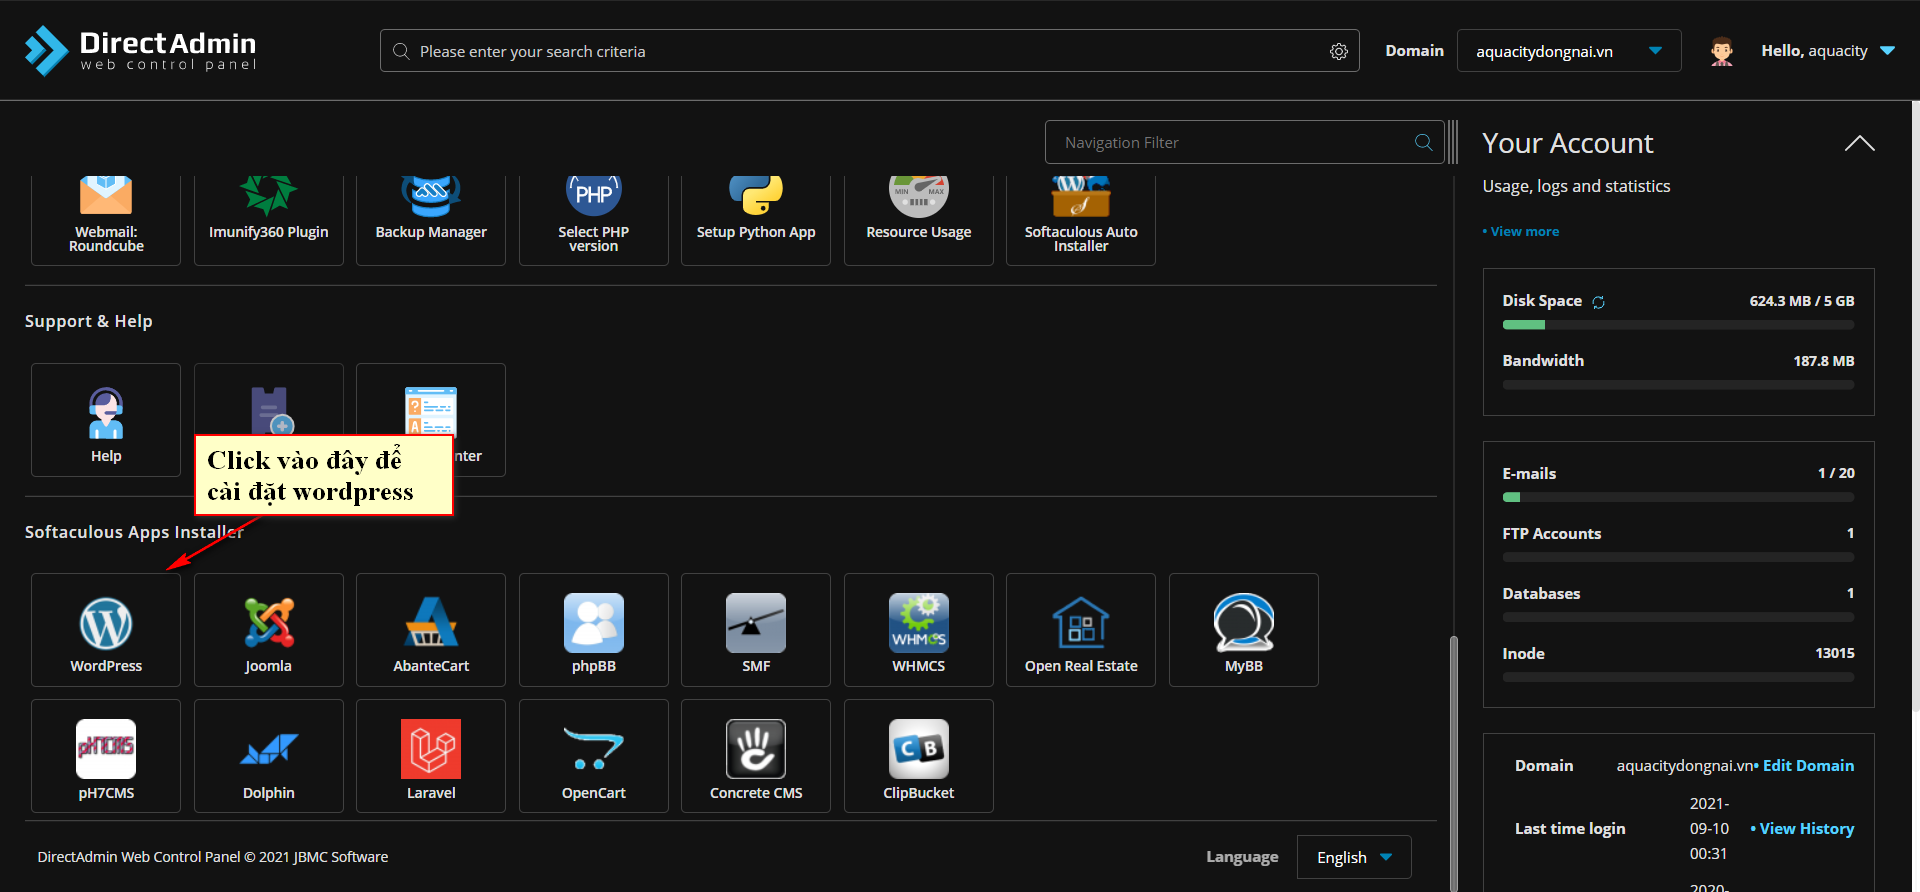Open the MyBB installer
This screenshot has width=1920, height=892.
click(1244, 630)
